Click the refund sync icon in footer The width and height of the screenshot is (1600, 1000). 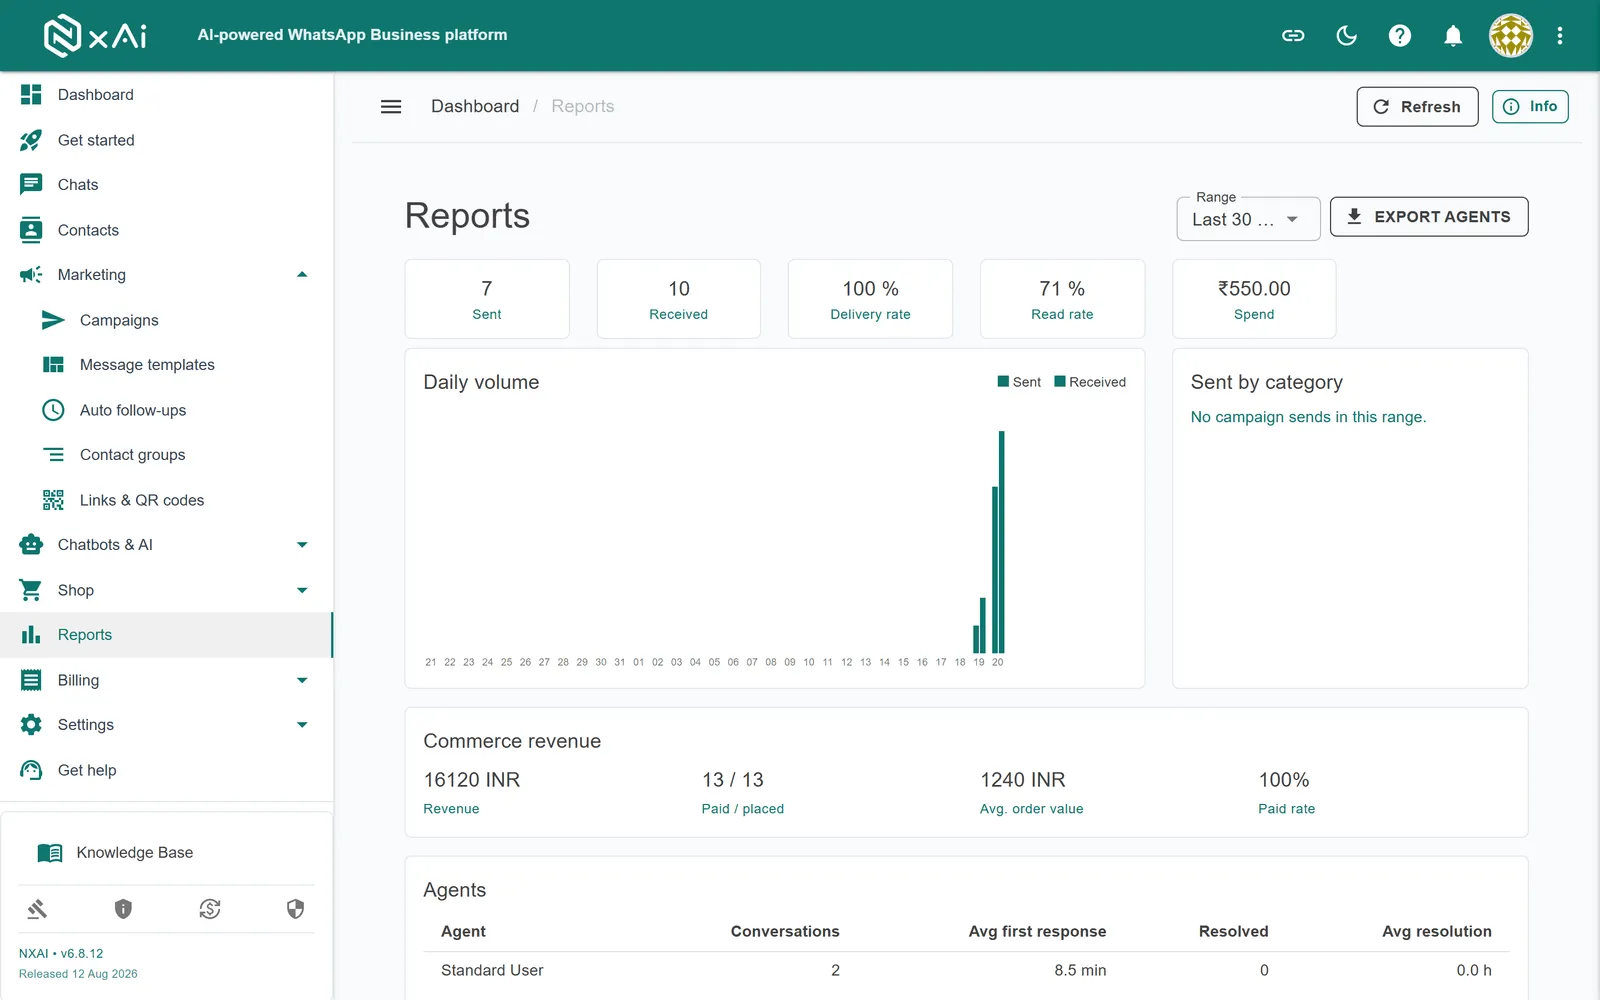tap(210, 909)
